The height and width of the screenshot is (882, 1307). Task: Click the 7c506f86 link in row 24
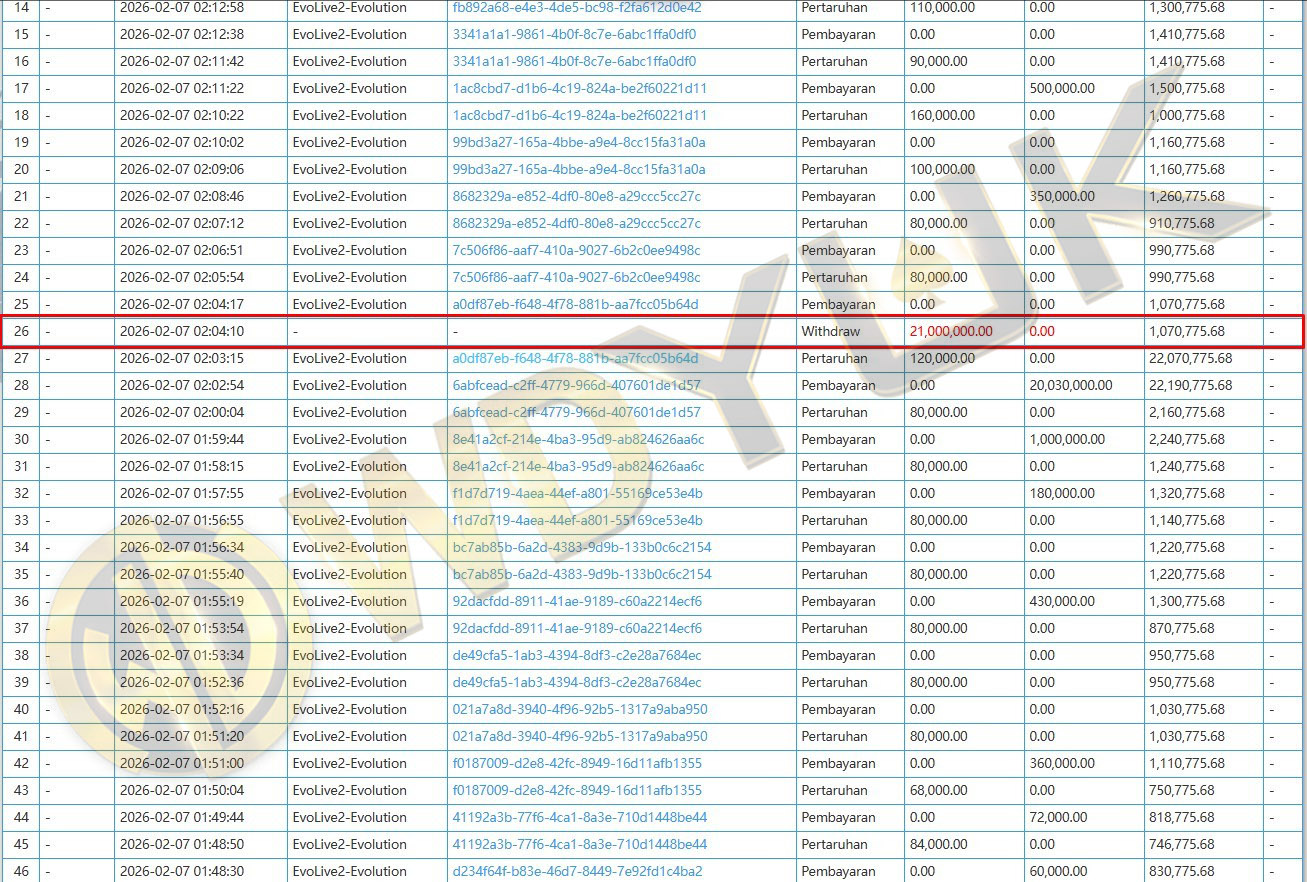(x=576, y=278)
